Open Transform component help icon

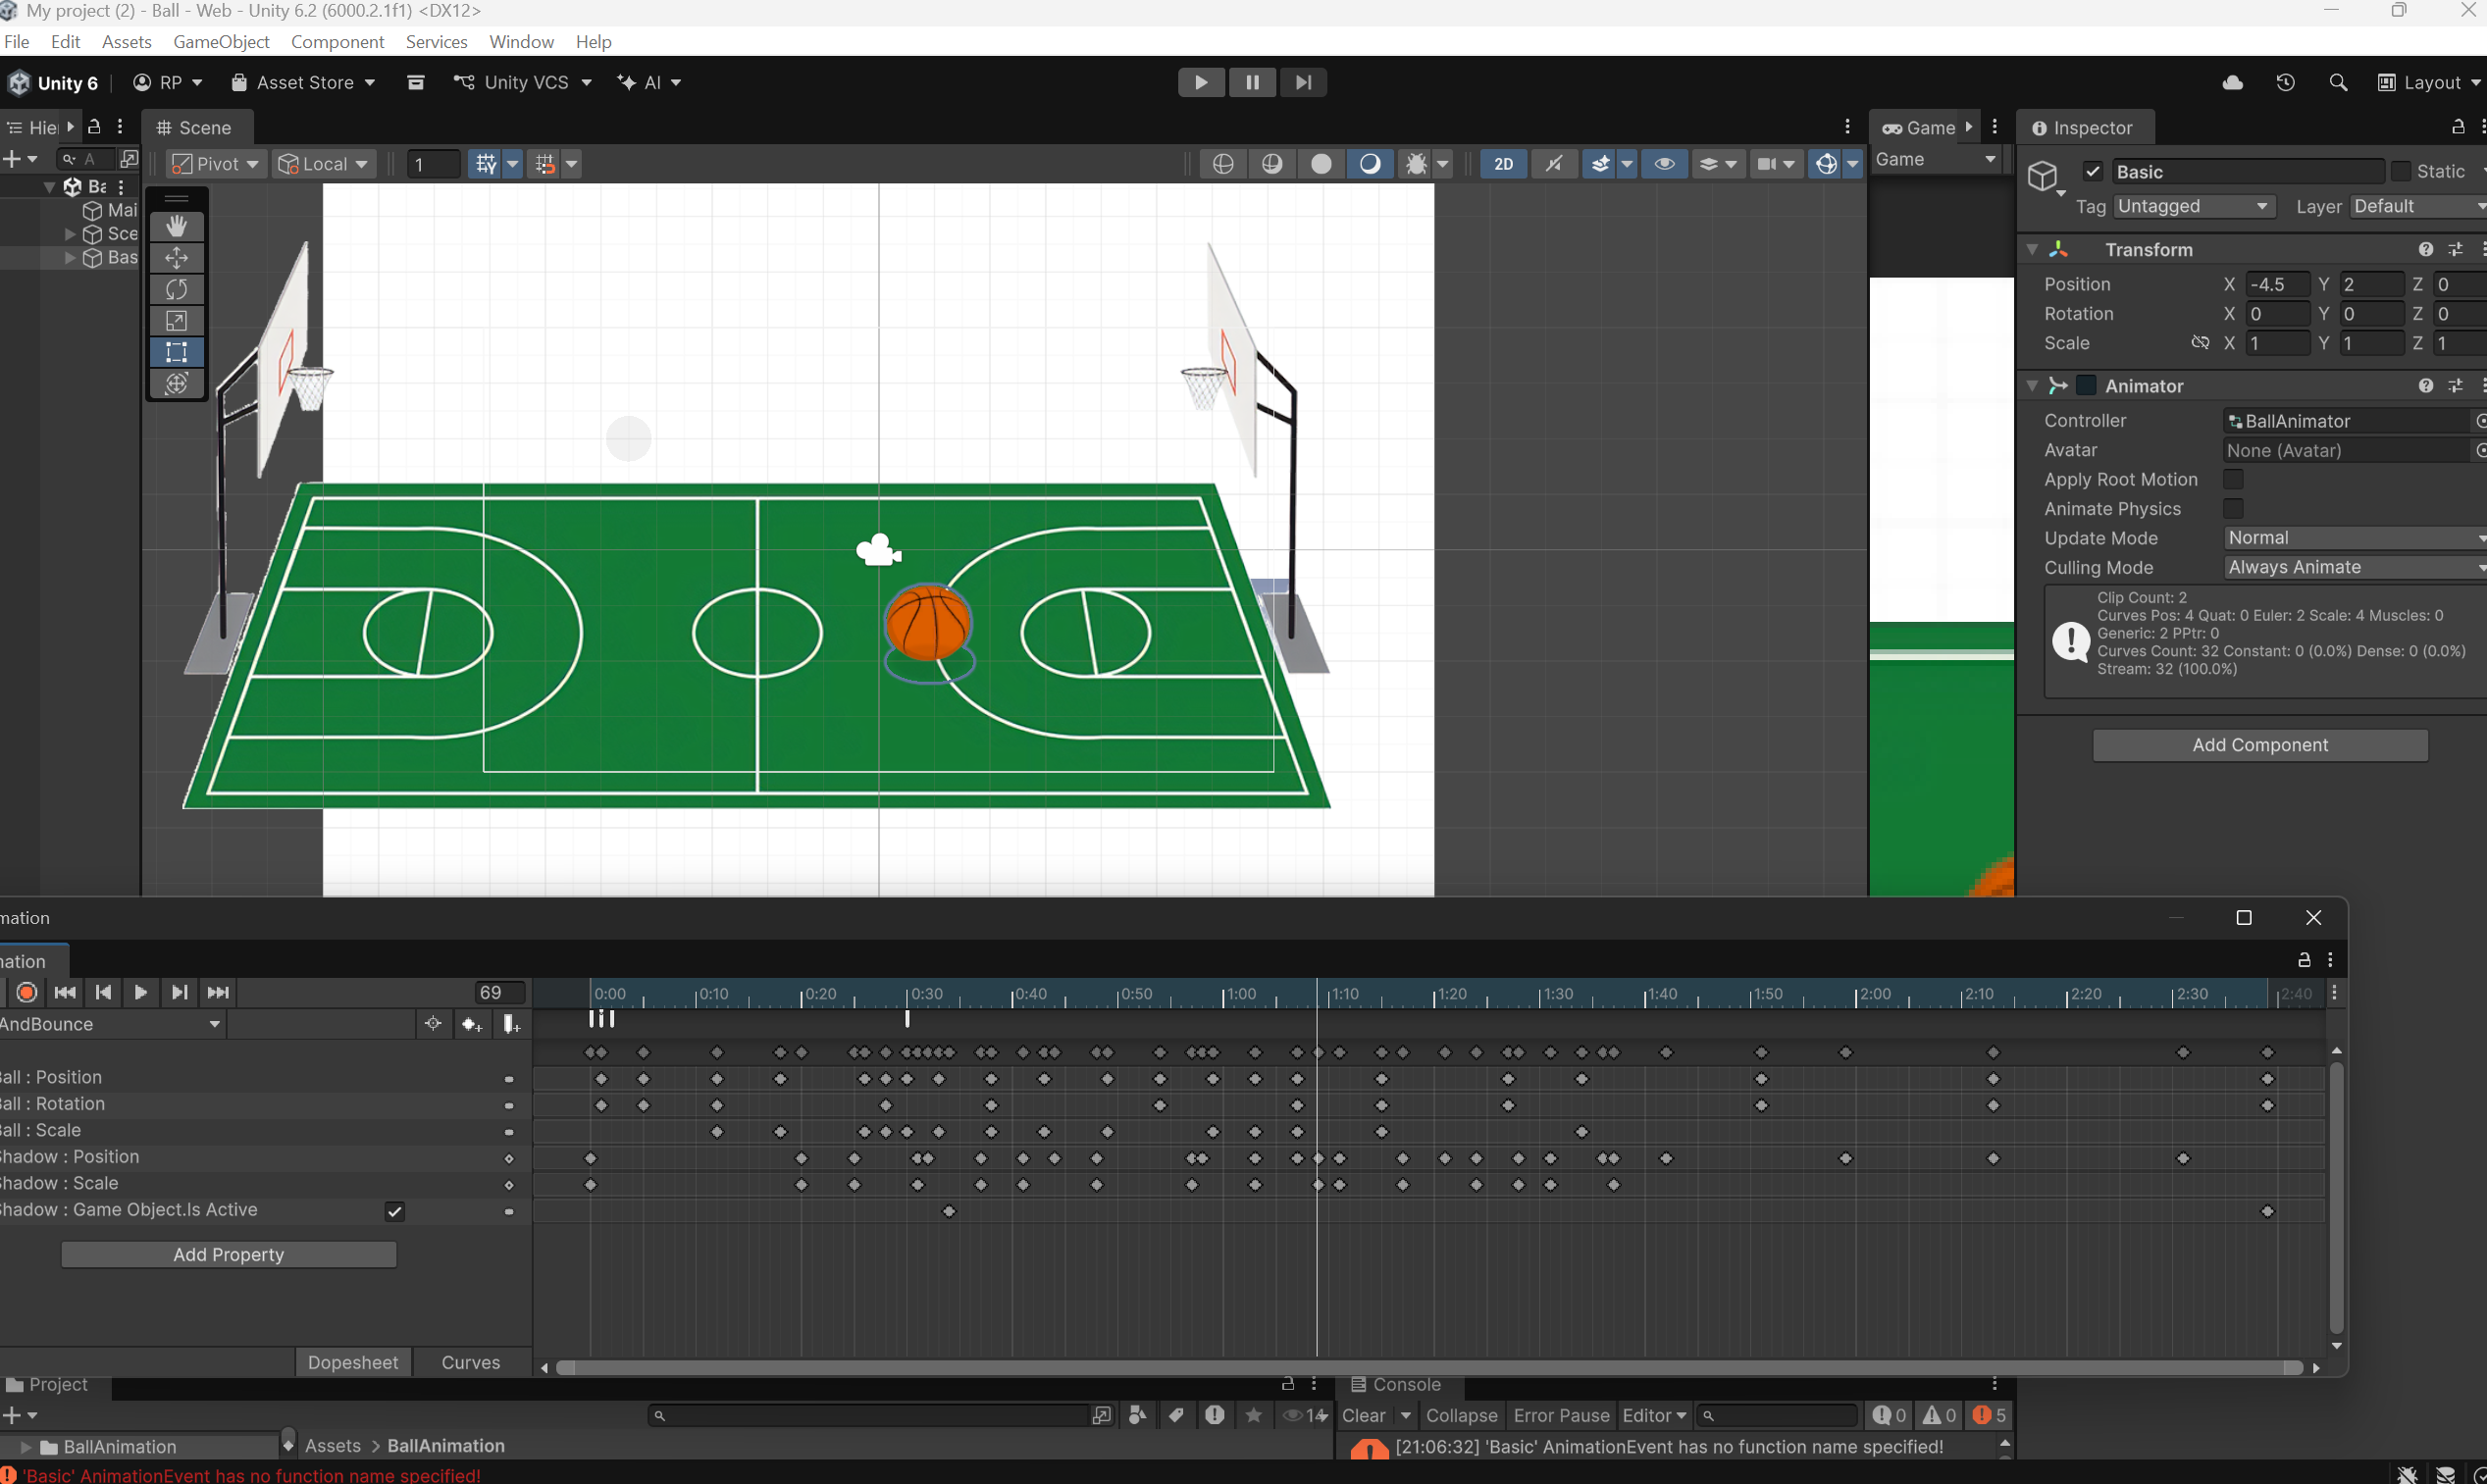(2426, 249)
